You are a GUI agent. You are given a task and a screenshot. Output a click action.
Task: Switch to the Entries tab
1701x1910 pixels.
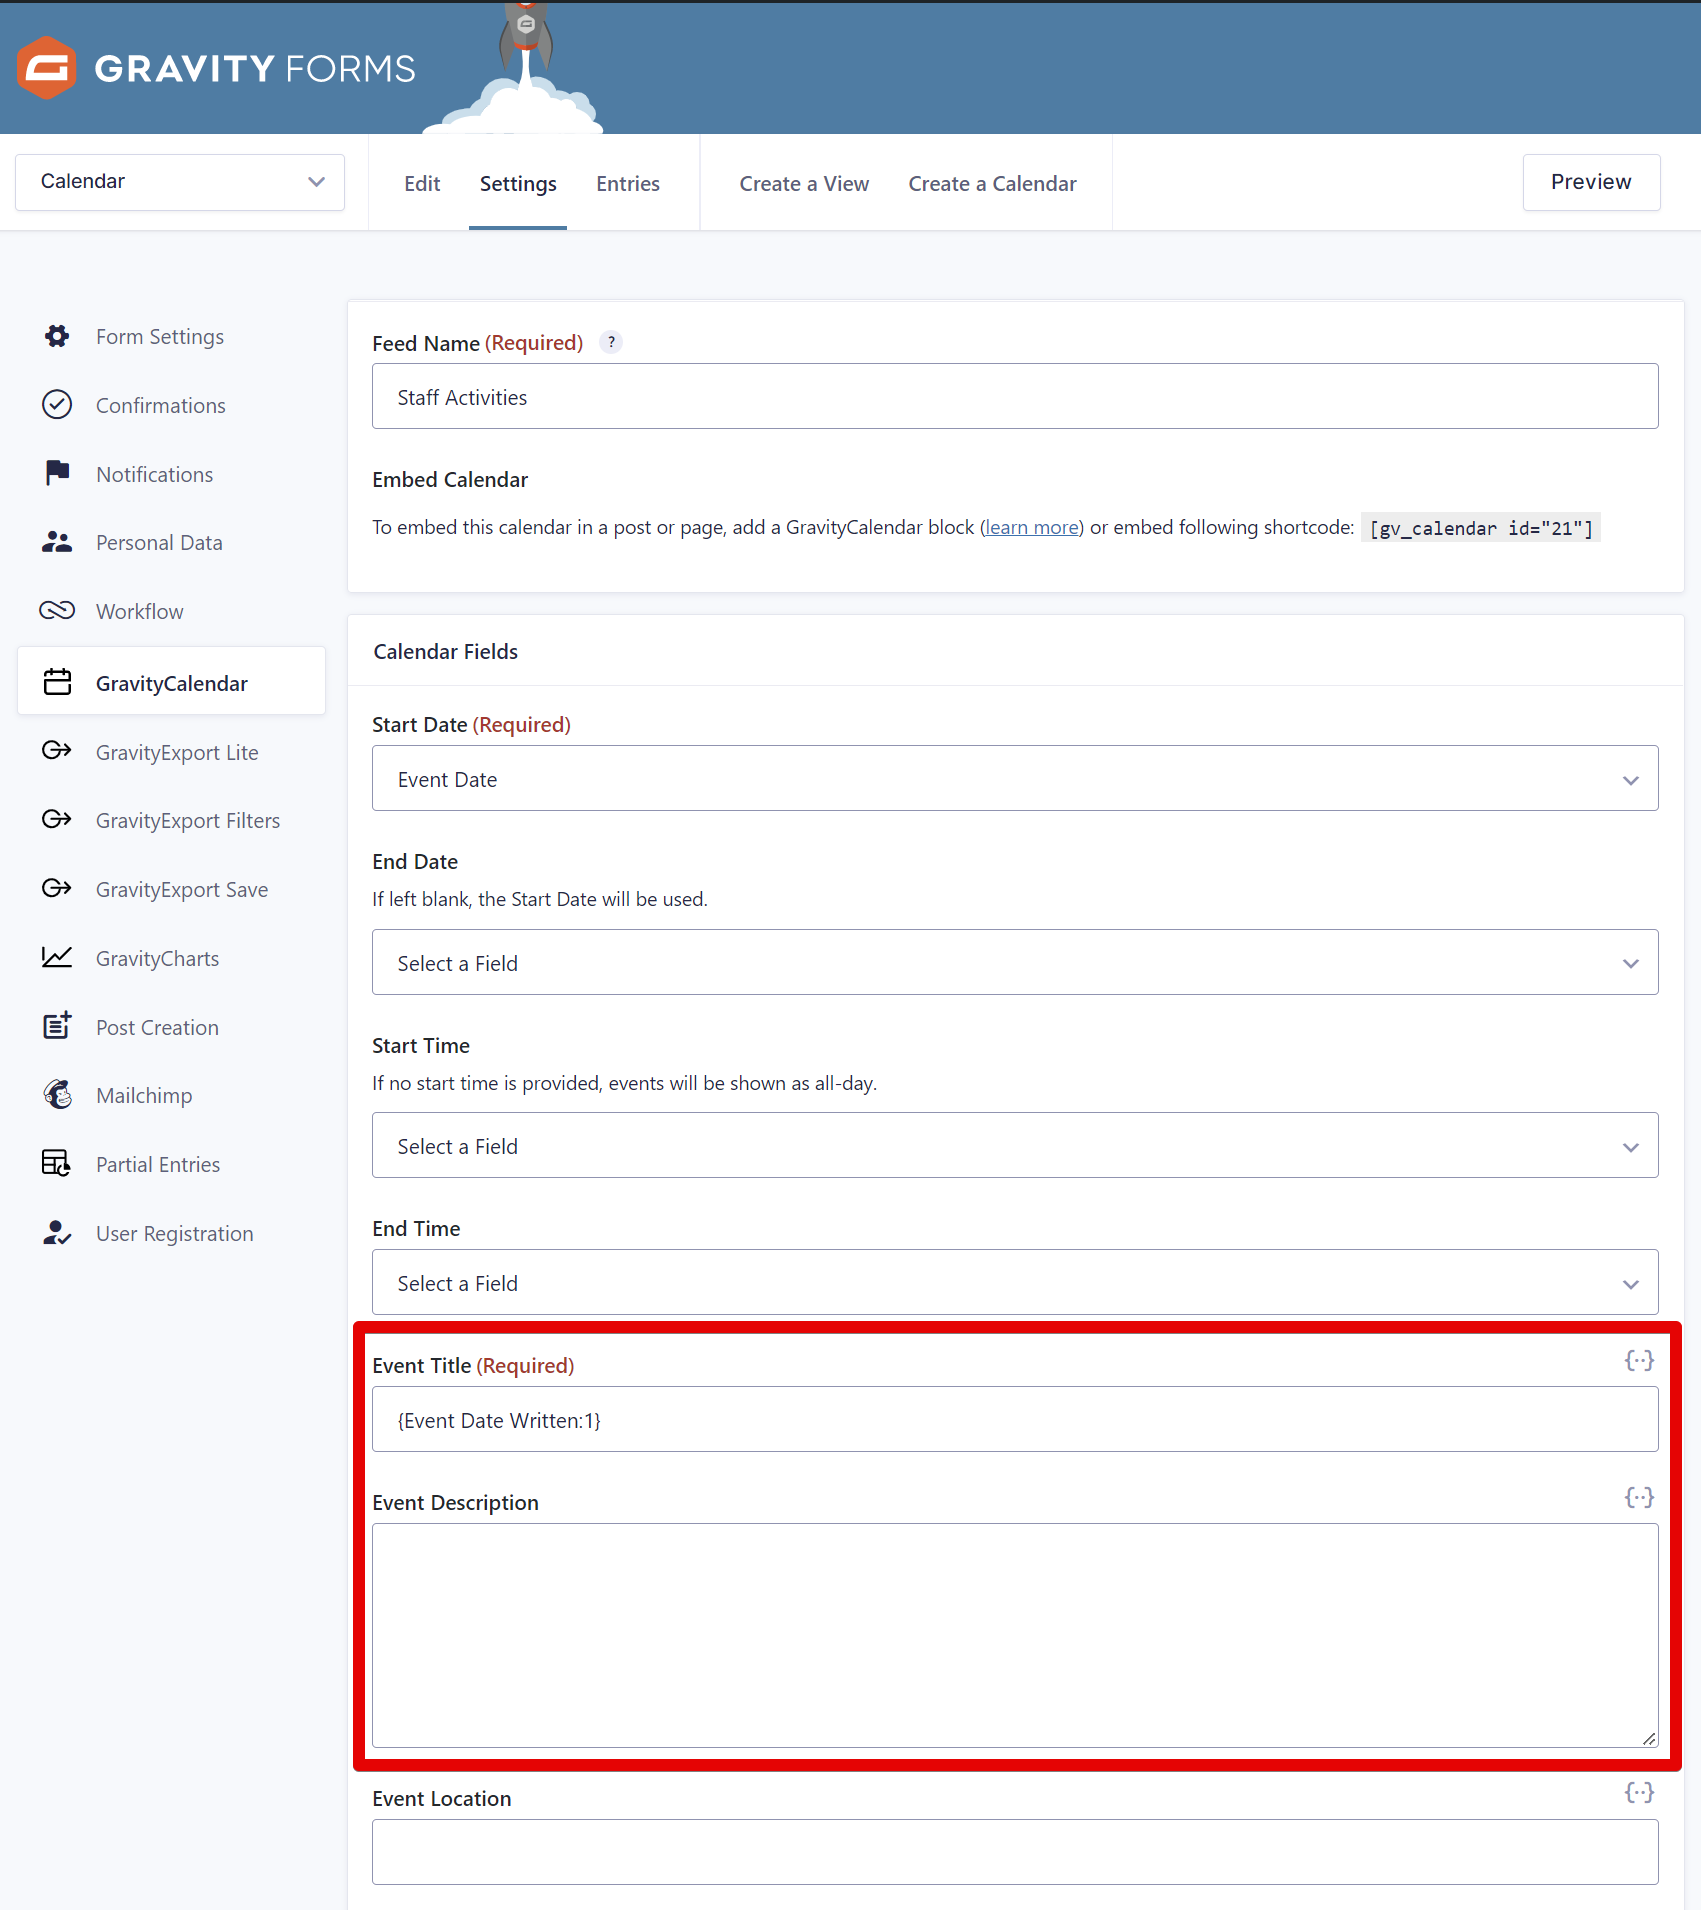pyautogui.click(x=627, y=184)
